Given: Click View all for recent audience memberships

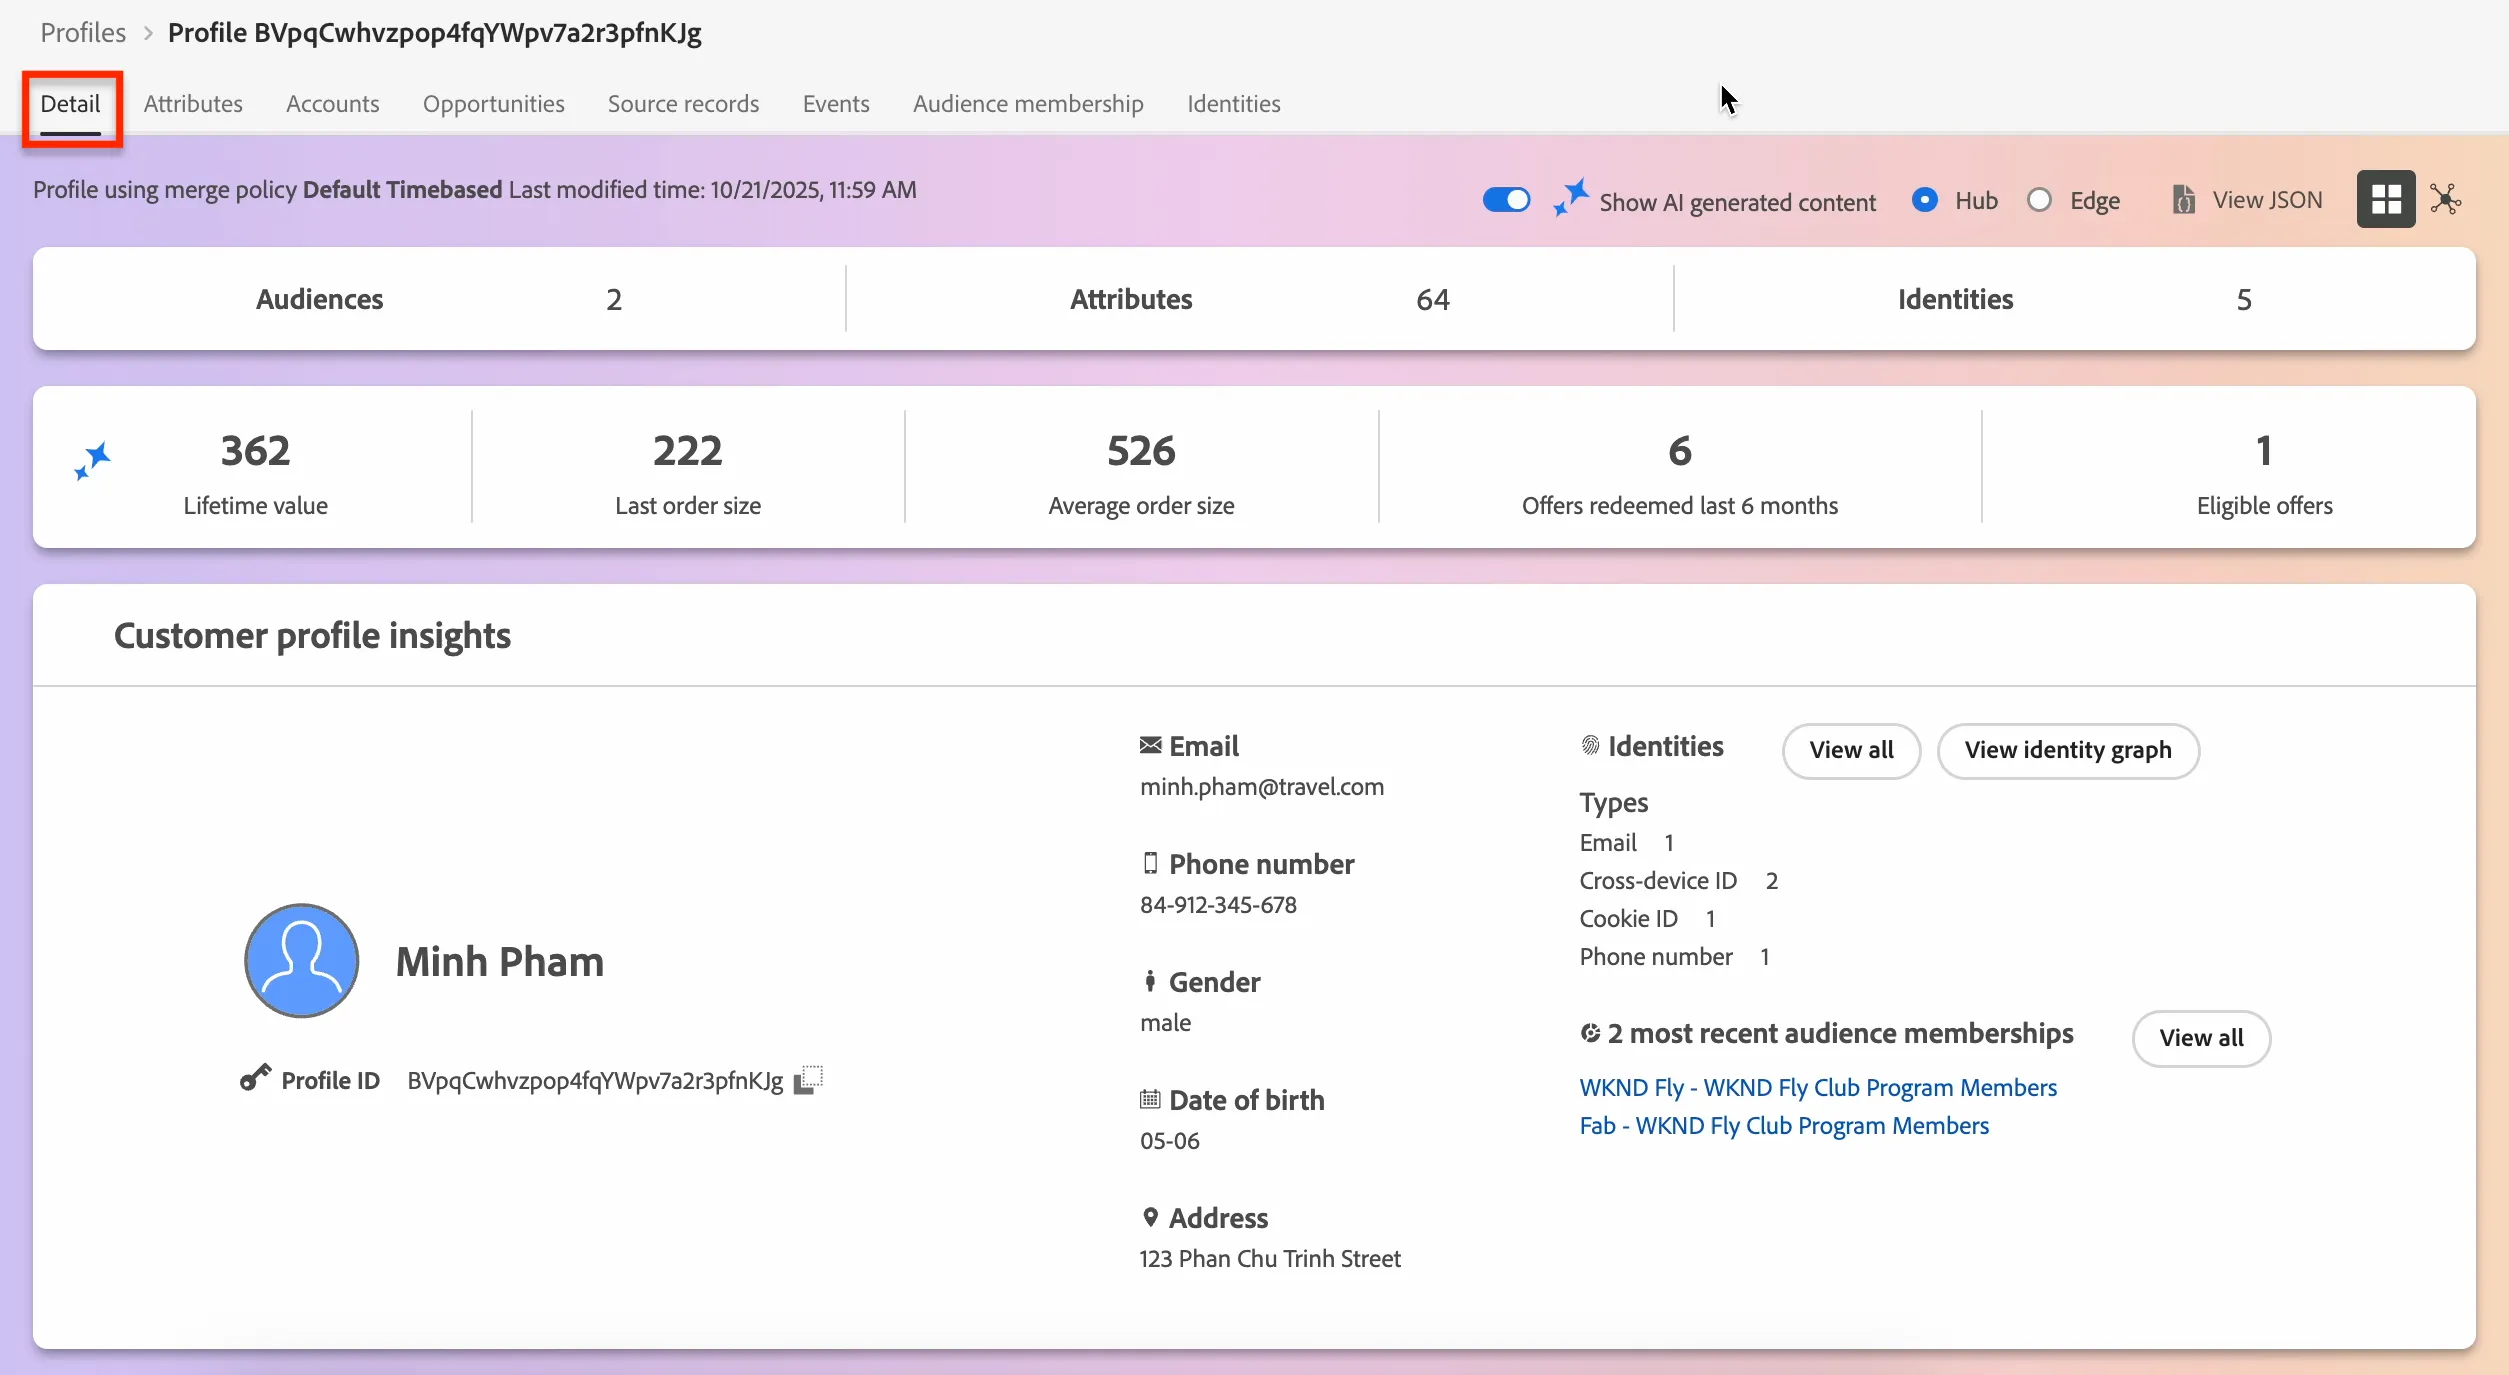Looking at the screenshot, I should (x=2201, y=1038).
